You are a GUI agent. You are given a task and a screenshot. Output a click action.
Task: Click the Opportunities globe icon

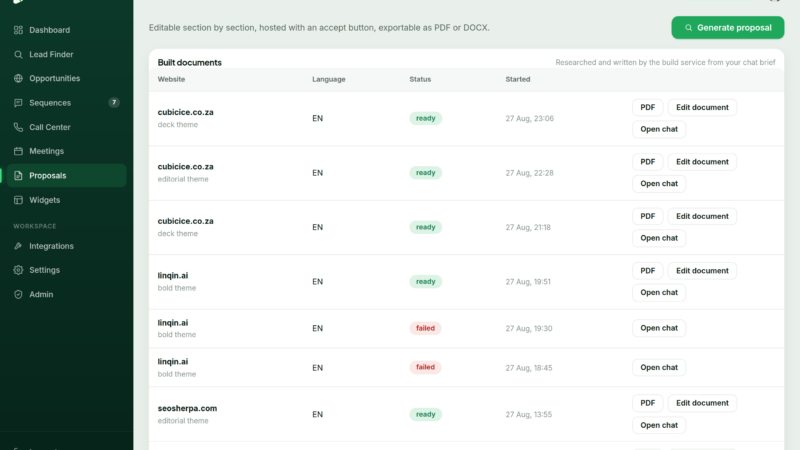coord(18,79)
